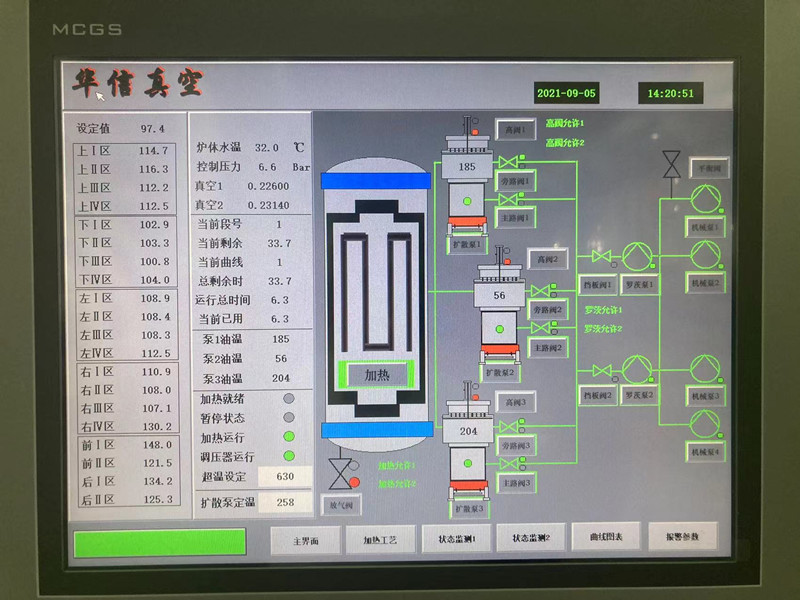The height and width of the screenshot is (600, 800).
Task: Open the 曲线图表 page
Action: 606,537
